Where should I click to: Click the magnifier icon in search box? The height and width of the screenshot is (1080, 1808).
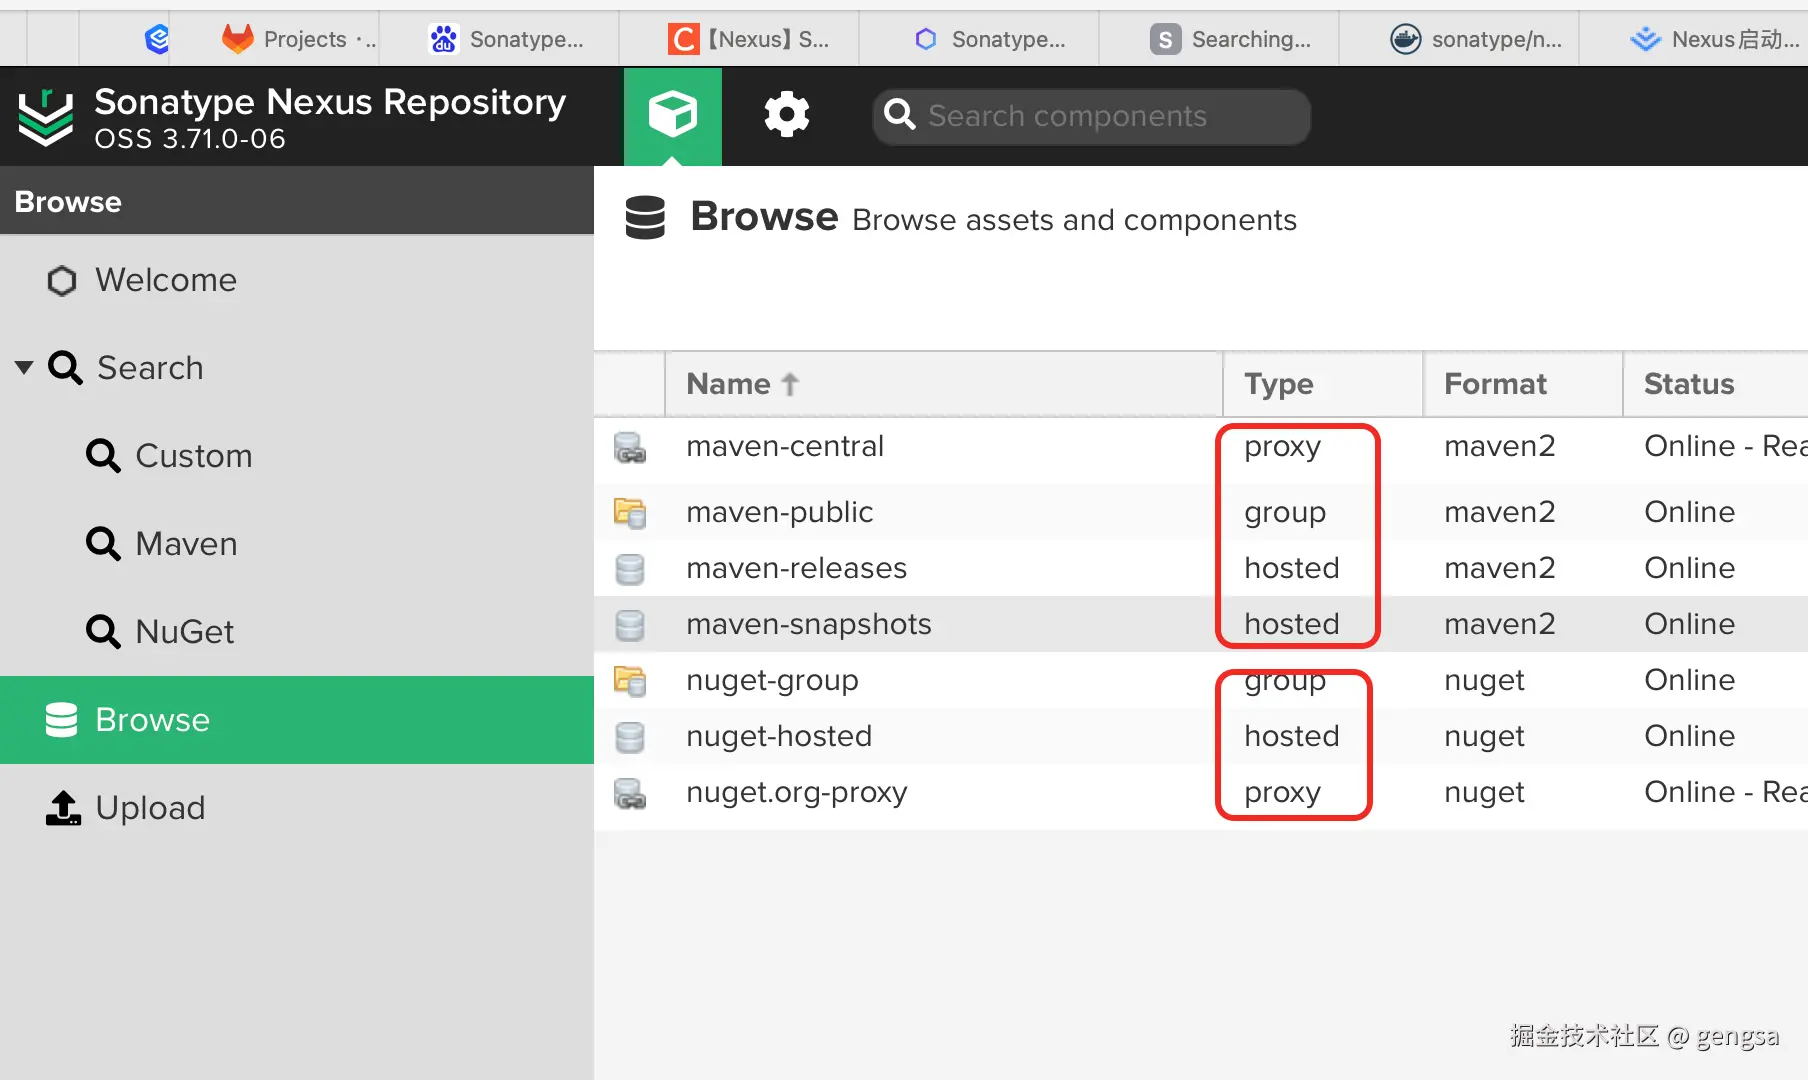click(900, 115)
